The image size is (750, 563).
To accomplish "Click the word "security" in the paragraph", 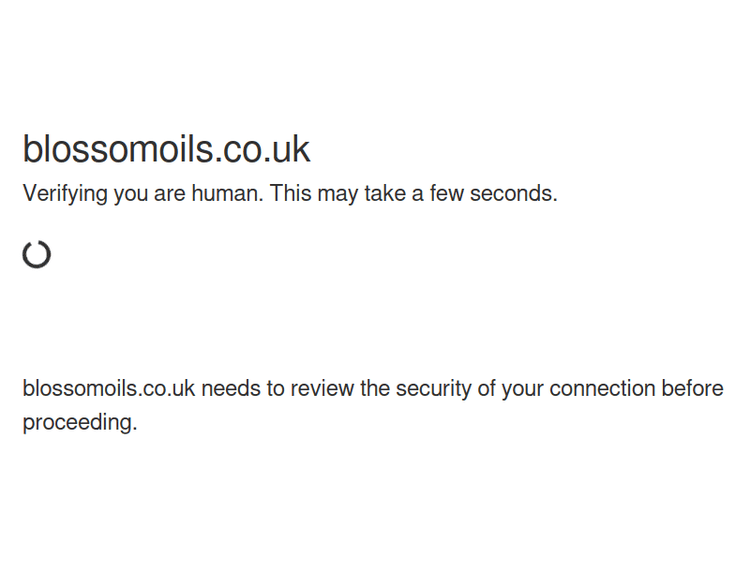I will tap(433, 388).
